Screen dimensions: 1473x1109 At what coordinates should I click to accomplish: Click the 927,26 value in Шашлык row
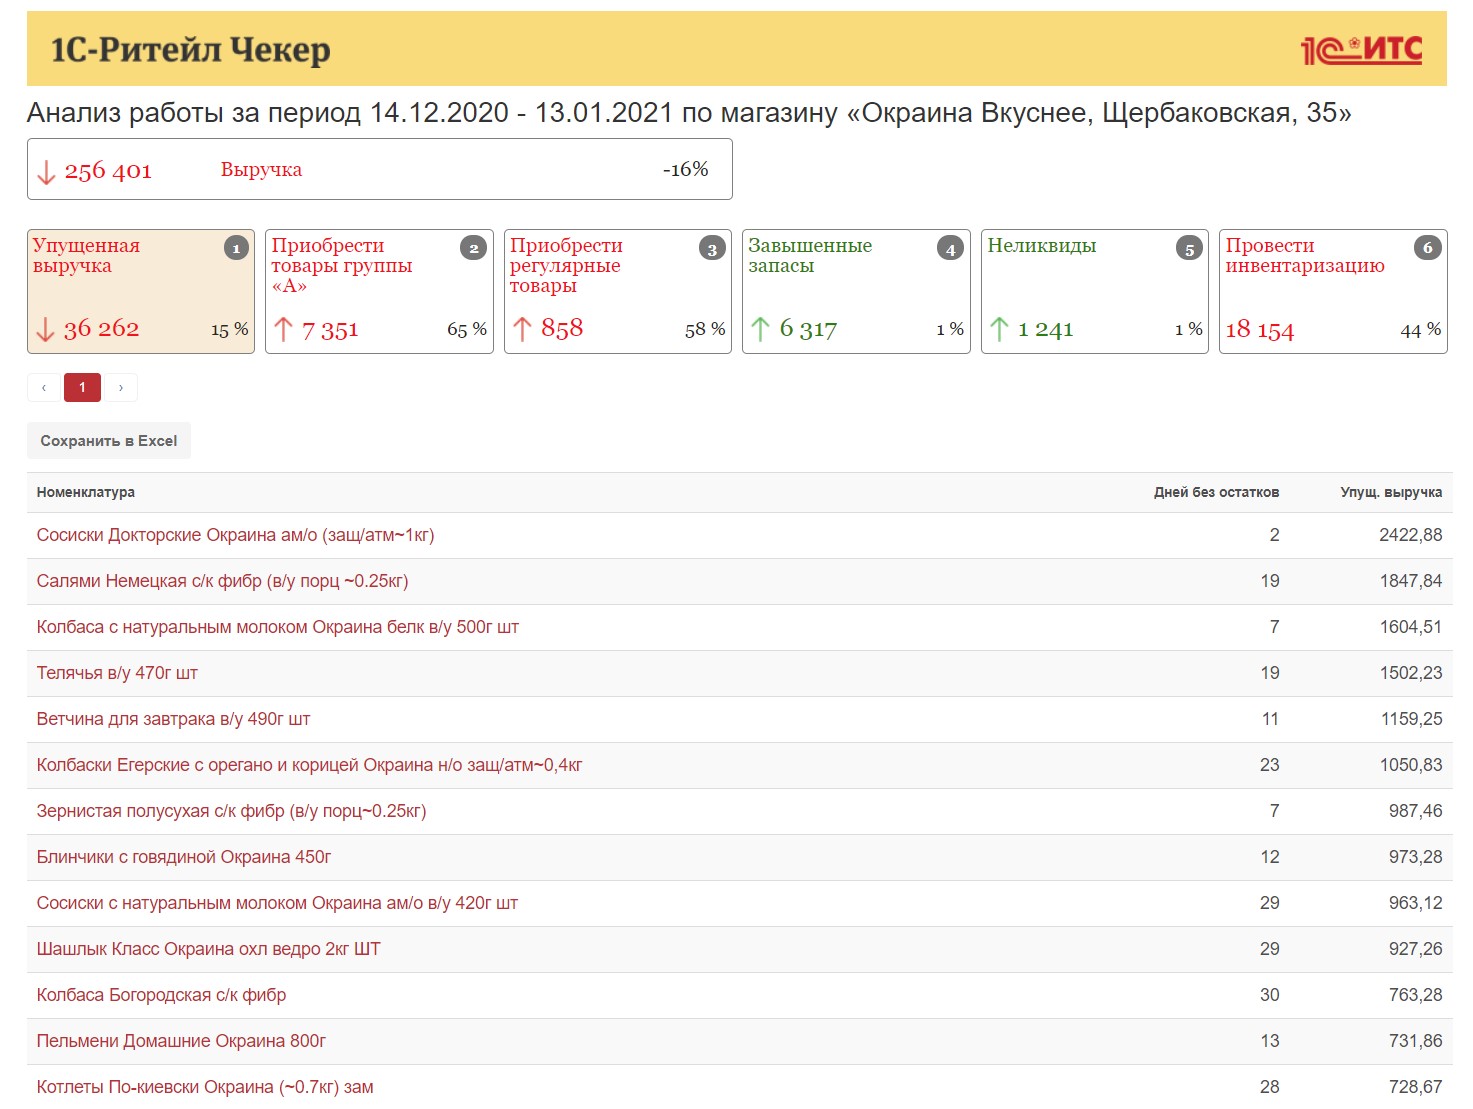tap(1415, 949)
